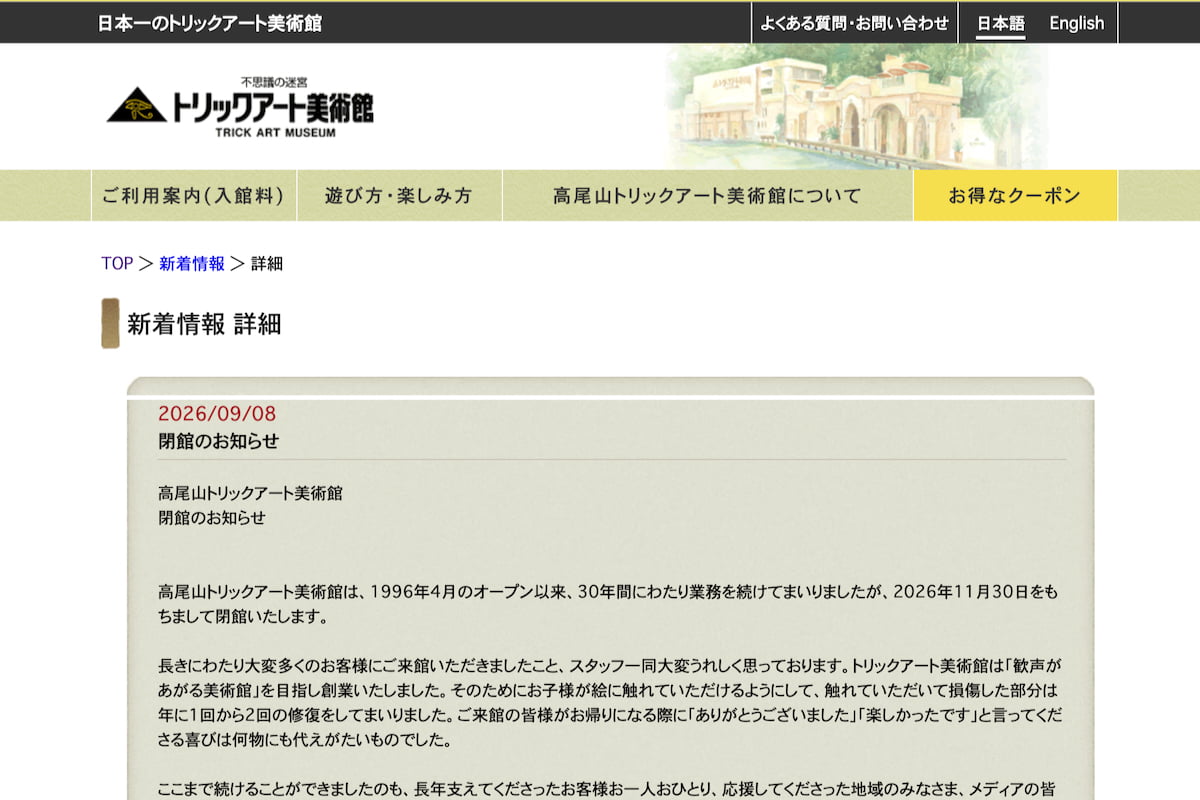The width and height of the screenshot is (1200, 800).
Task: Open ご利用案内(入館料) menu
Action: point(194,195)
